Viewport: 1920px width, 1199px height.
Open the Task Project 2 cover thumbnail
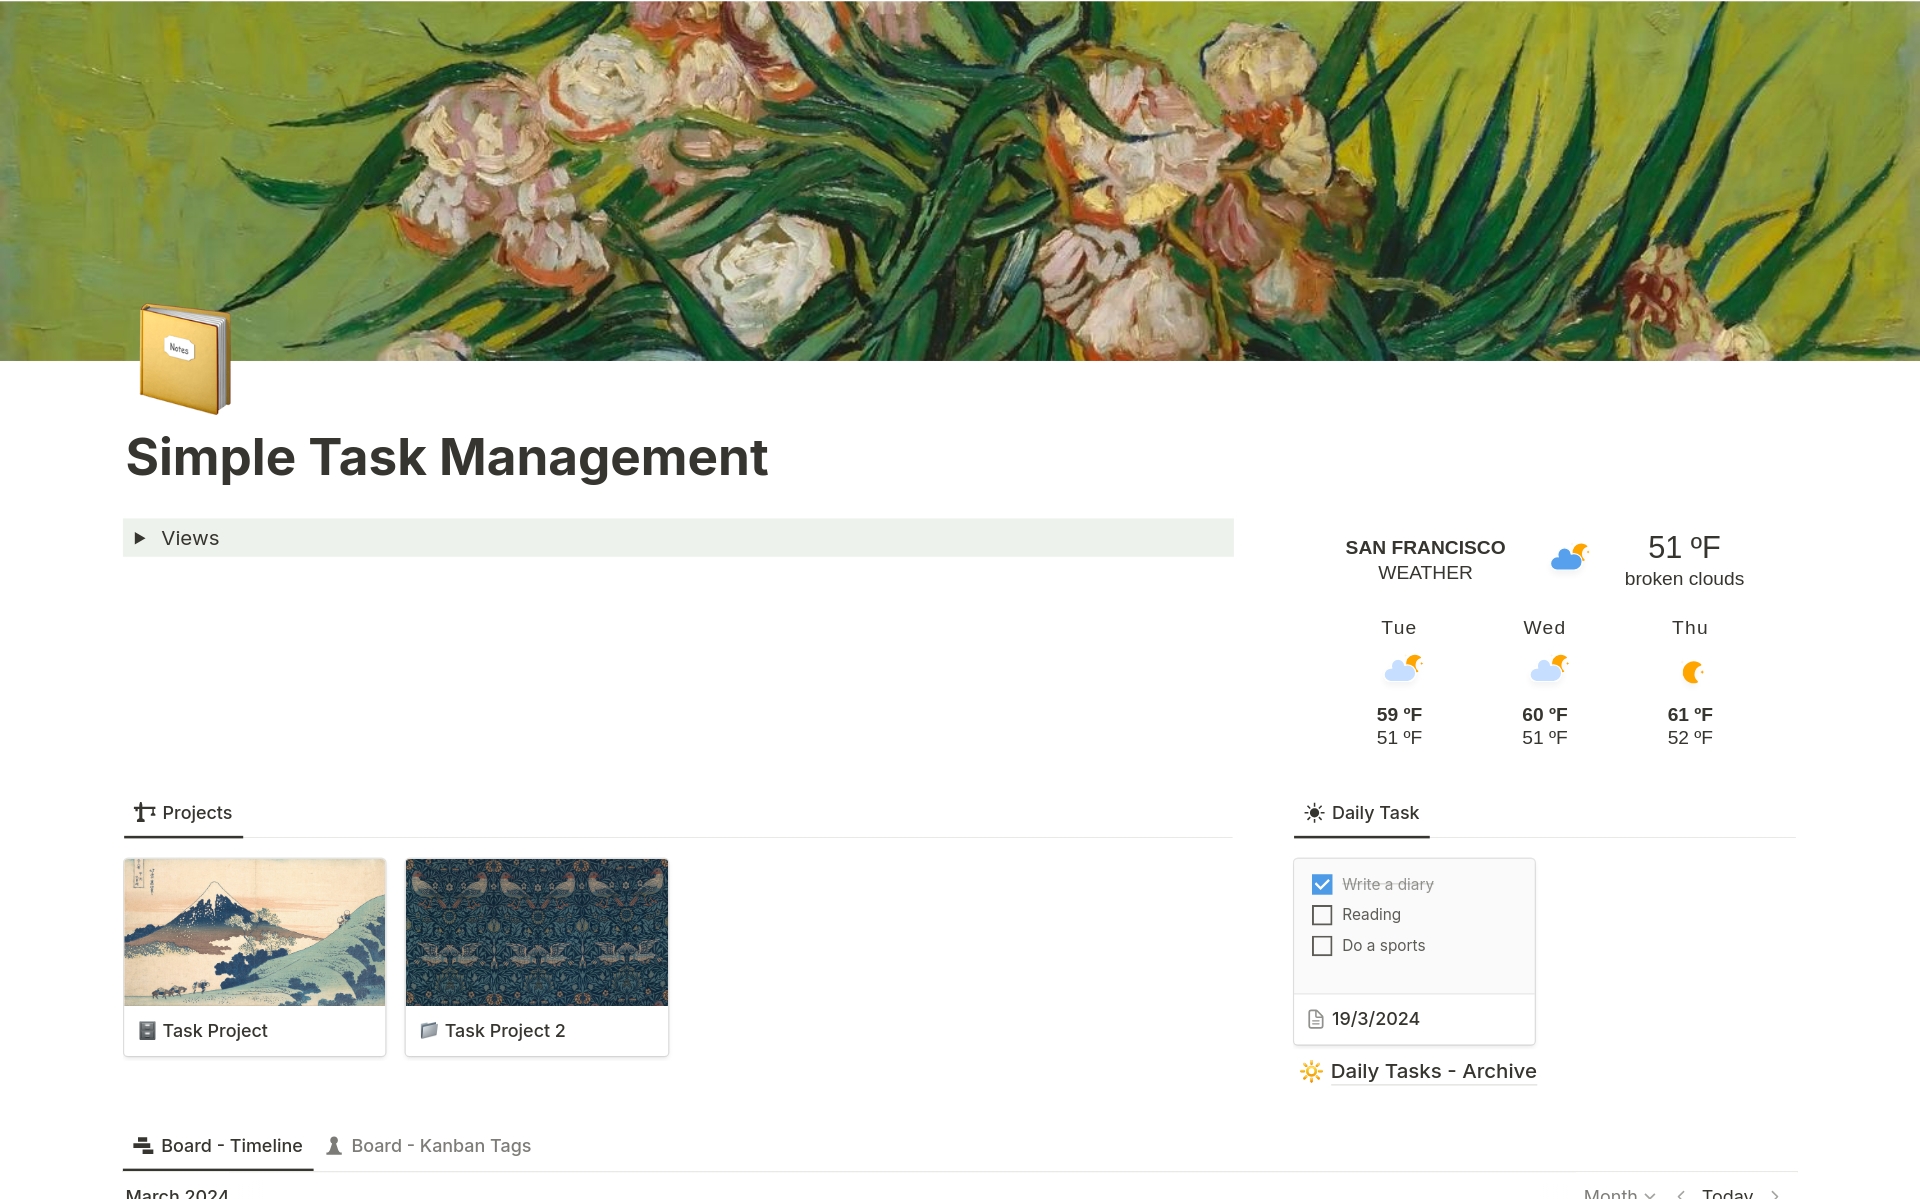pyautogui.click(x=536, y=931)
